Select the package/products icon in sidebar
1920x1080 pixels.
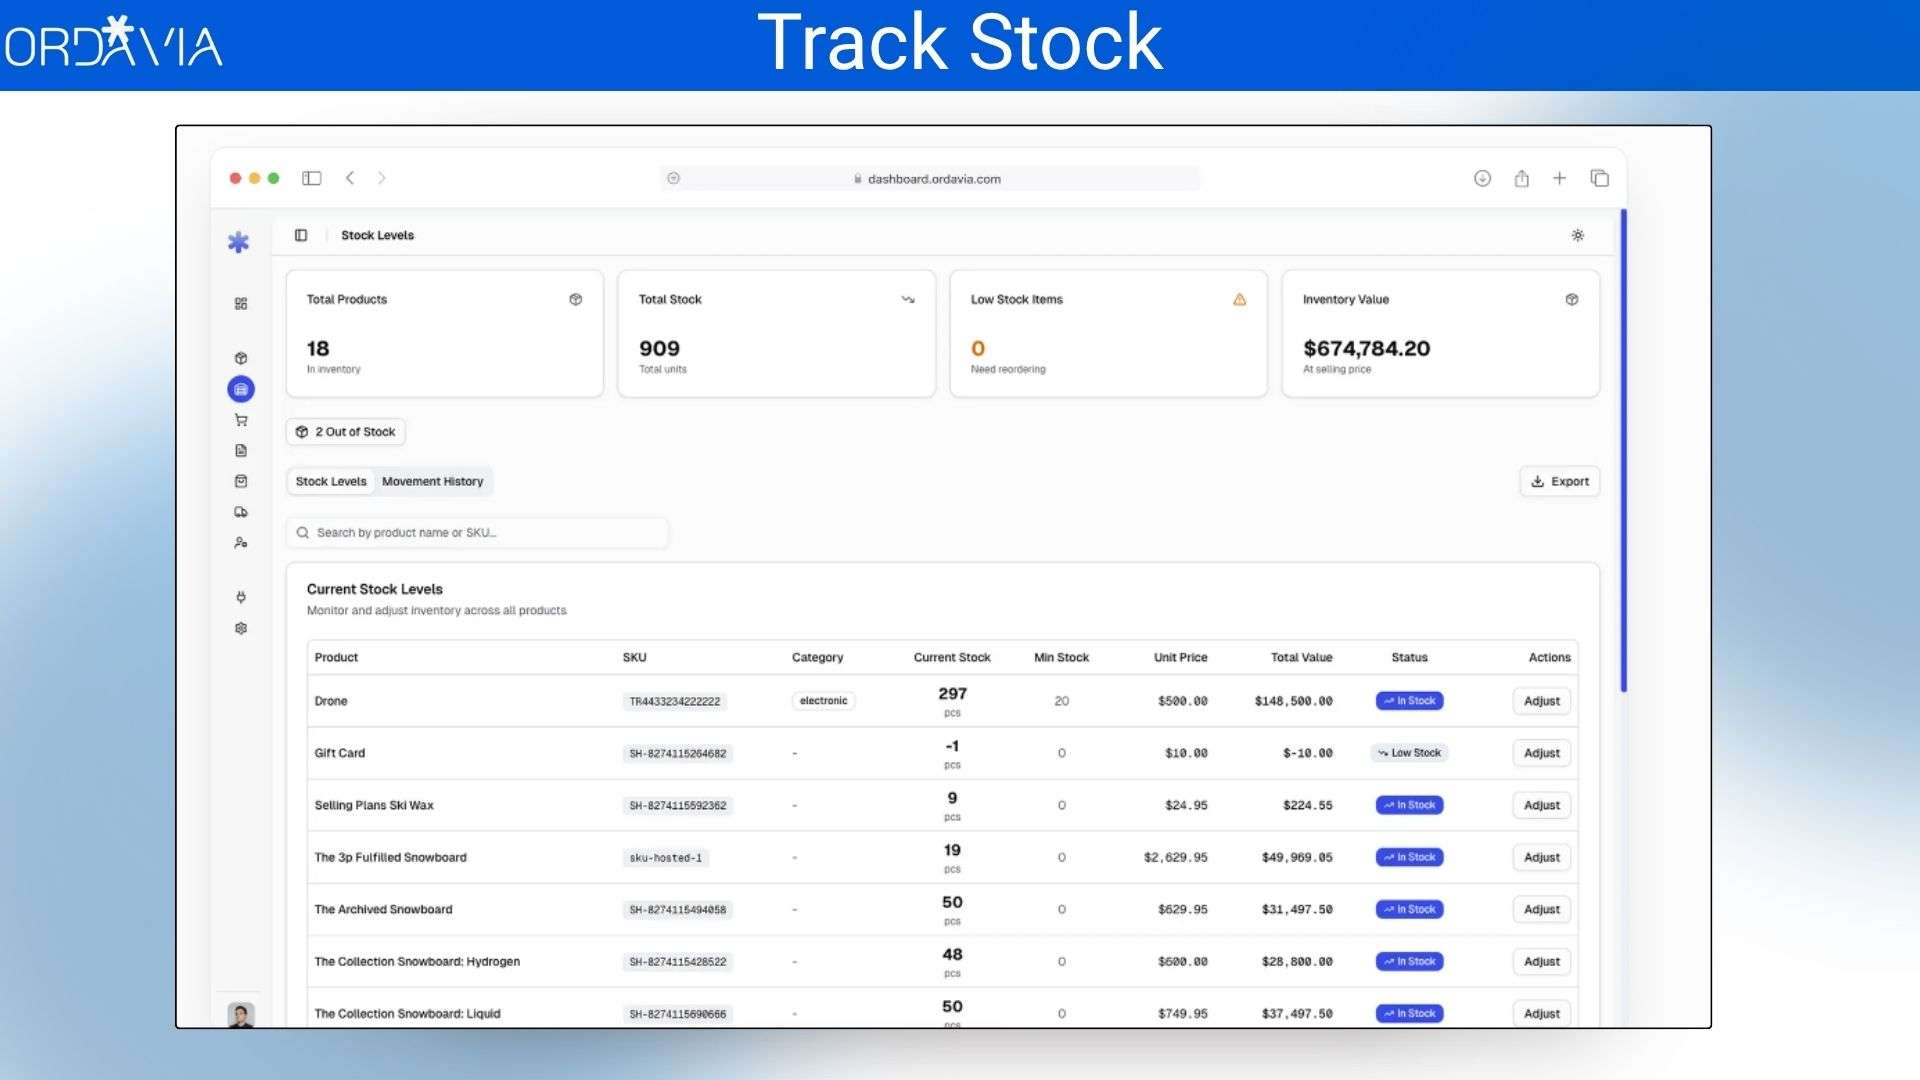coord(240,357)
